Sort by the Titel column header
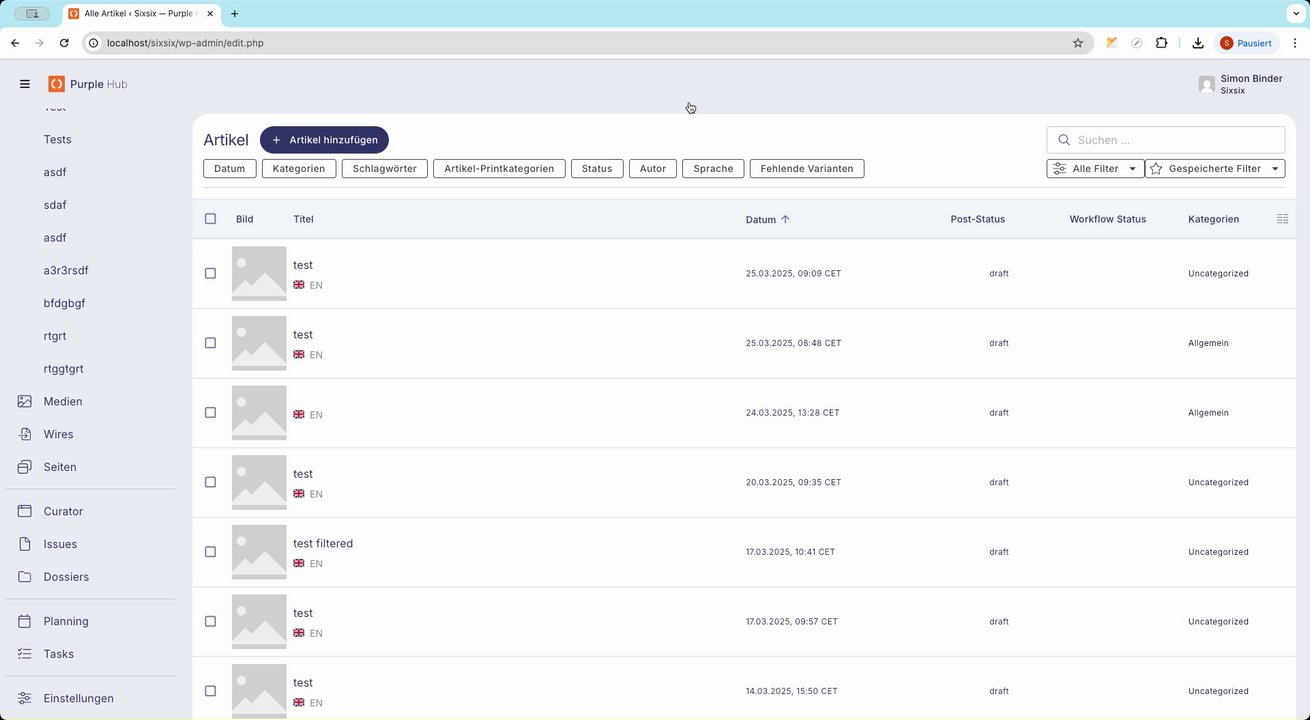 click(x=303, y=219)
